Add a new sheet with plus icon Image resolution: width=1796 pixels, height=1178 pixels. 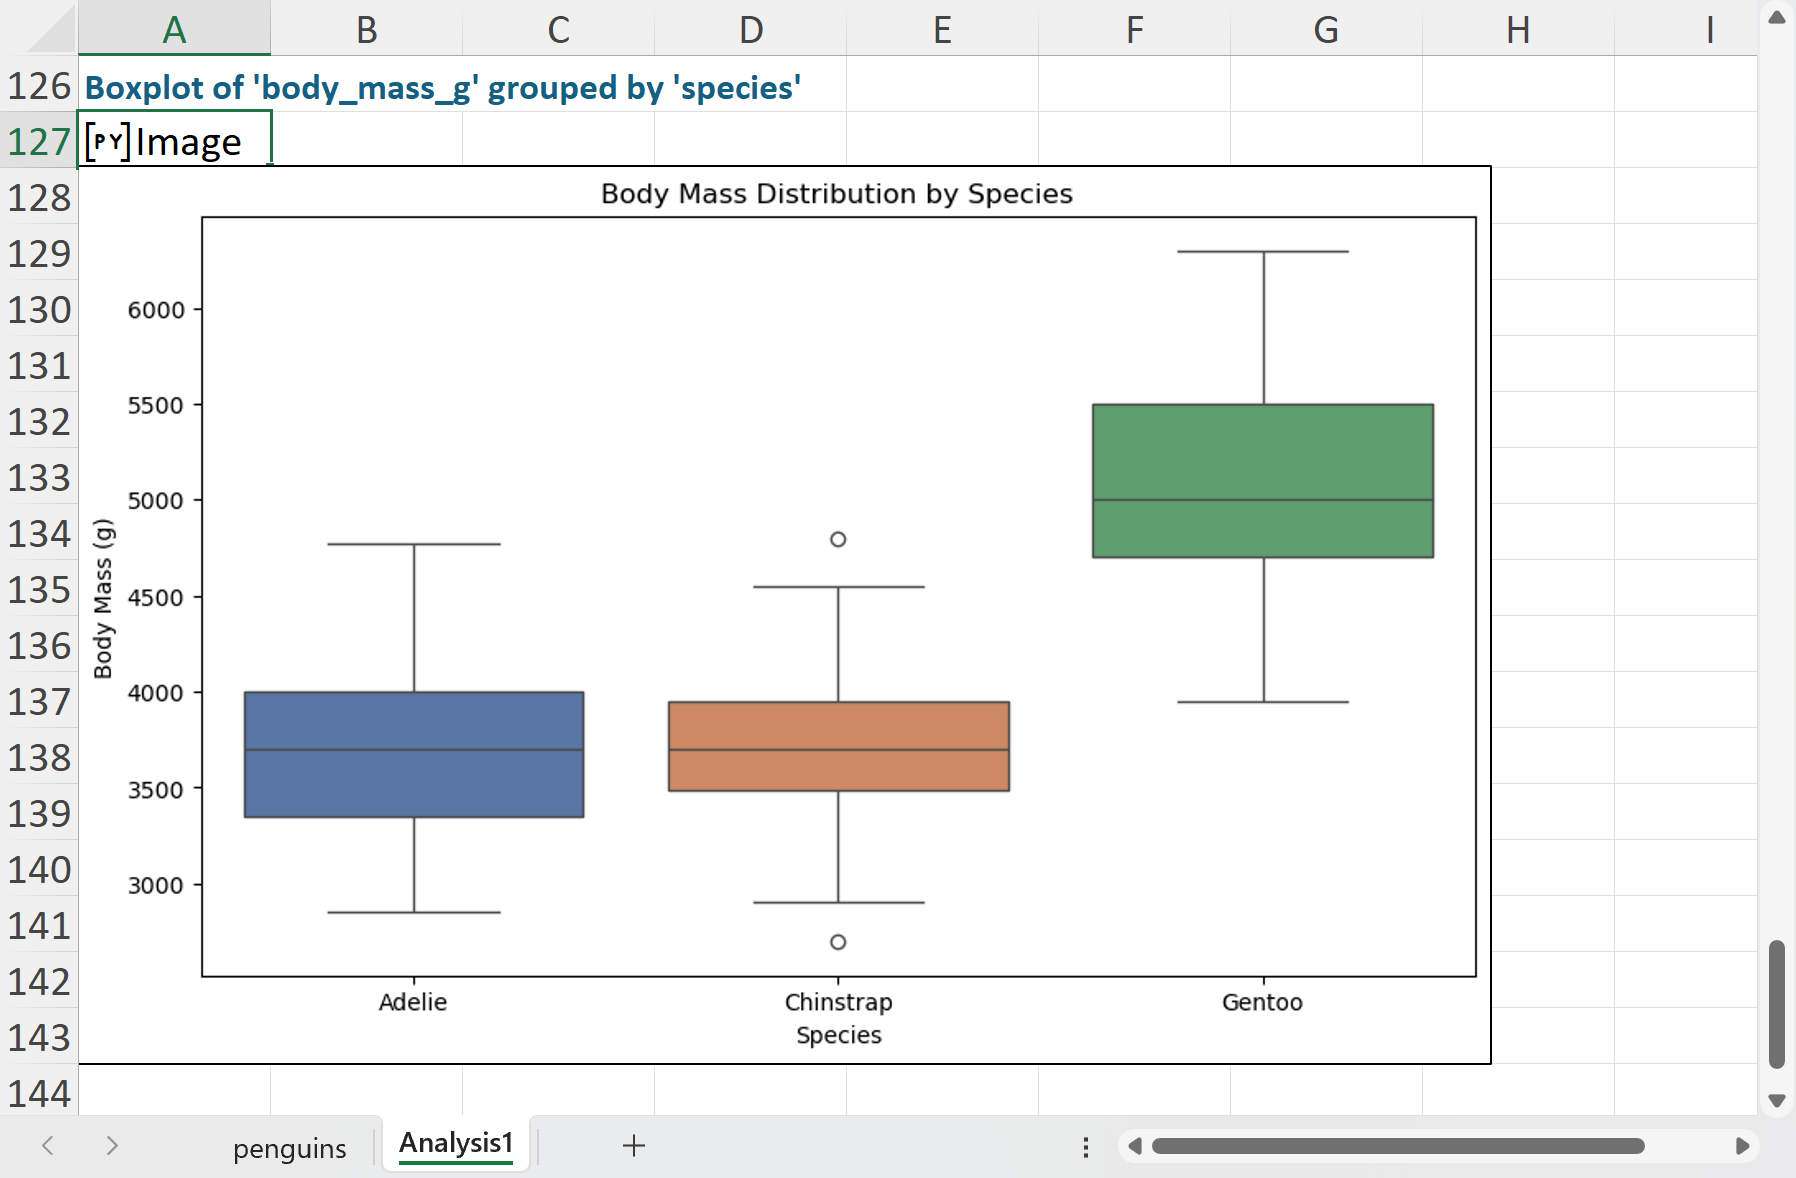633,1146
